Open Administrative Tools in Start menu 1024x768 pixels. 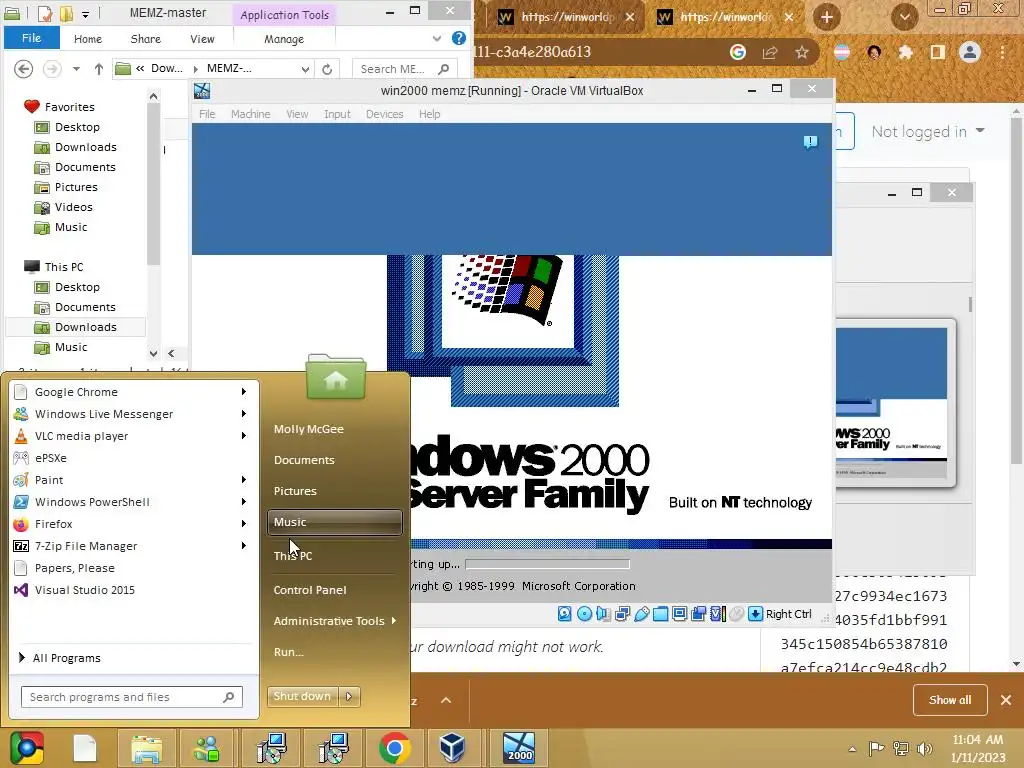coord(334,621)
